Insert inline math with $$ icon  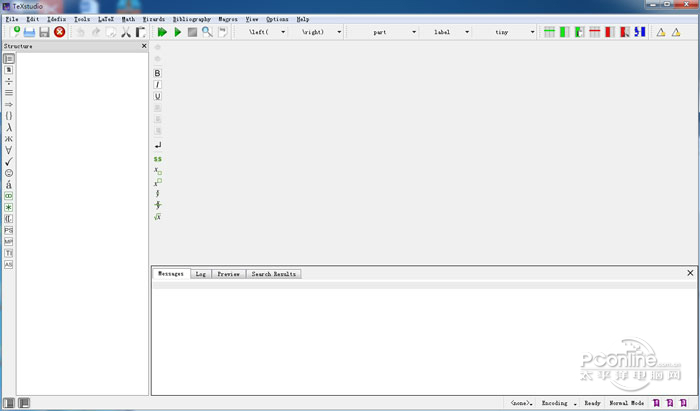pyautogui.click(x=158, y=159)
